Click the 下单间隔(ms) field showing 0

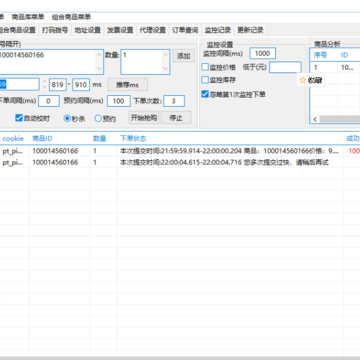coord(49,101)
